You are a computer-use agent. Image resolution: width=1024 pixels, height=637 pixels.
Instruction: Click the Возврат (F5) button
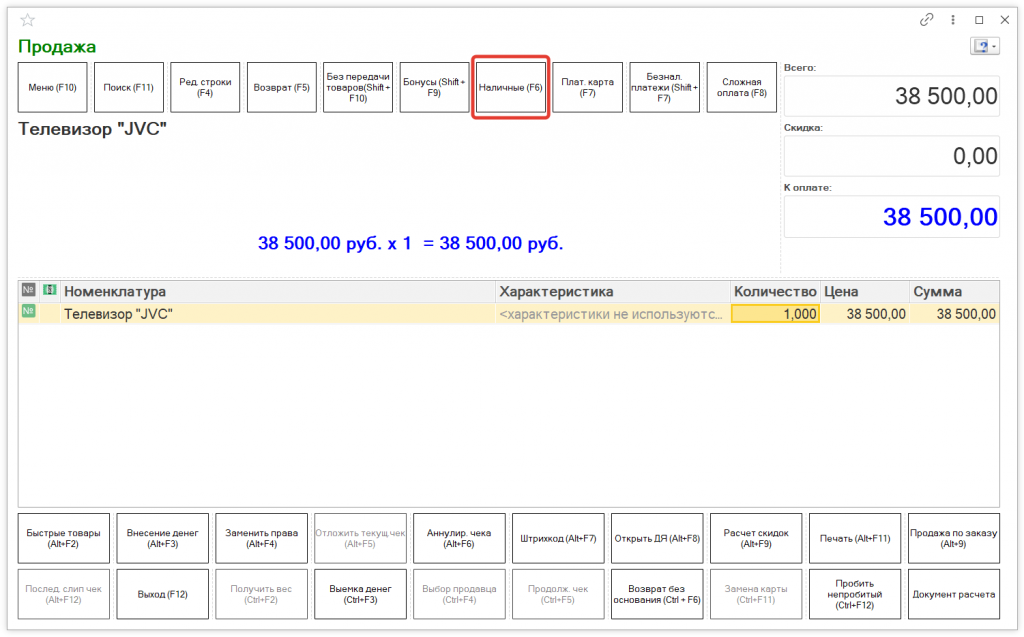(x=281, y=88)
